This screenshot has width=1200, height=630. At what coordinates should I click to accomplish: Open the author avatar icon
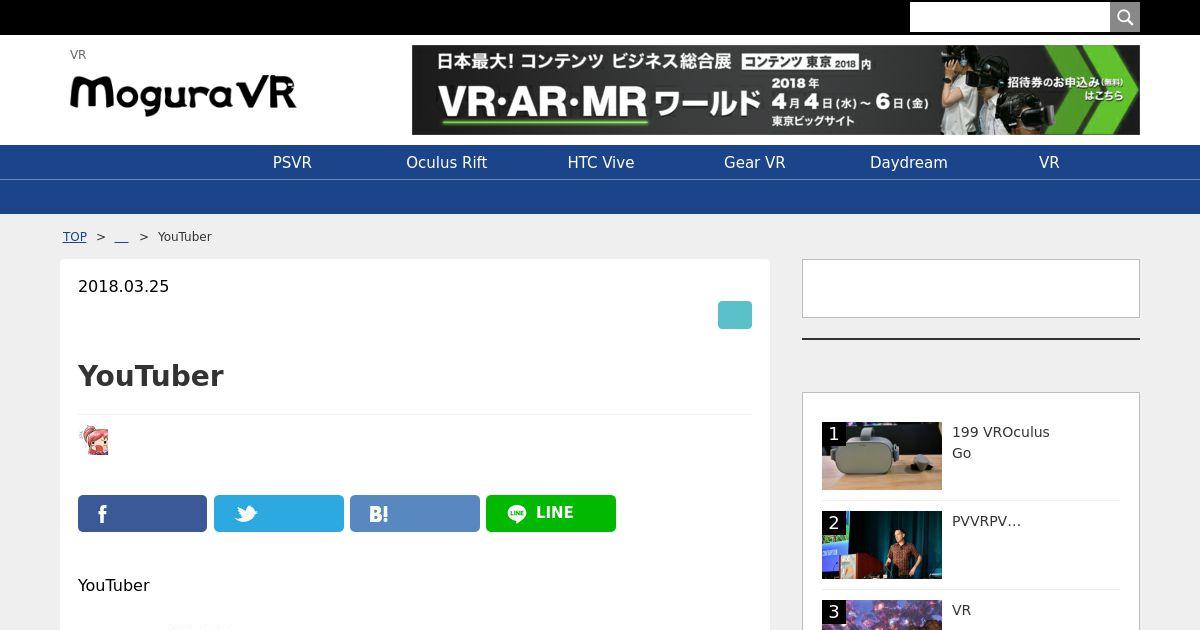[x=94, y=440]
